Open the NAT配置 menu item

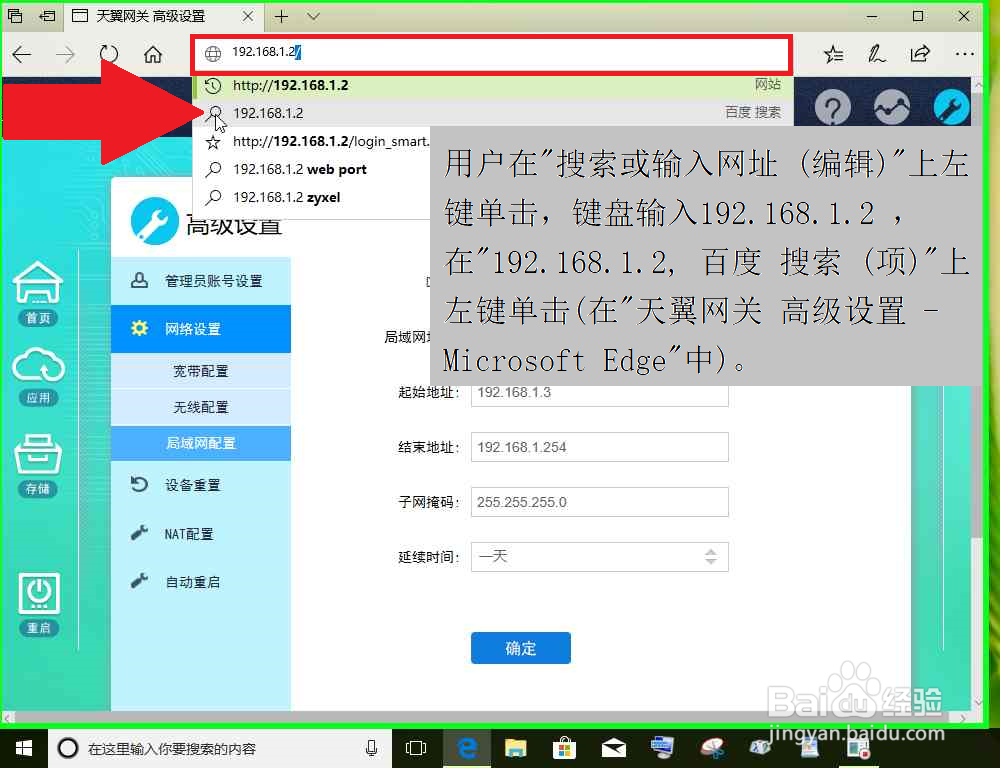pos(201,534)
